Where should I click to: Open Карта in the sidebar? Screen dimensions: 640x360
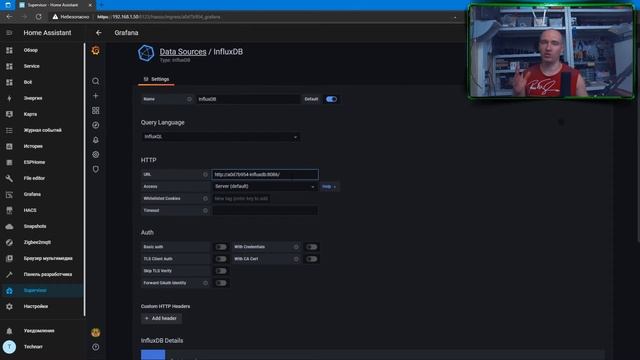point(42,114)
